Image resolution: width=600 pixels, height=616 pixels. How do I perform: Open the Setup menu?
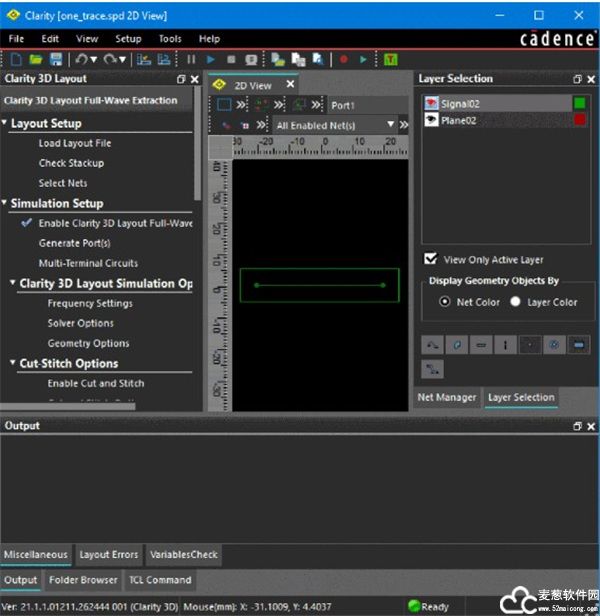(128, 39)
